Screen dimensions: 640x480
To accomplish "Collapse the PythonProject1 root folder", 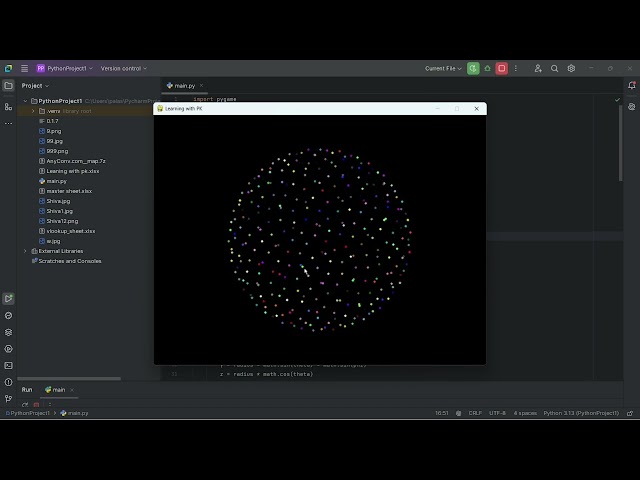I will [x=25, y=101].
